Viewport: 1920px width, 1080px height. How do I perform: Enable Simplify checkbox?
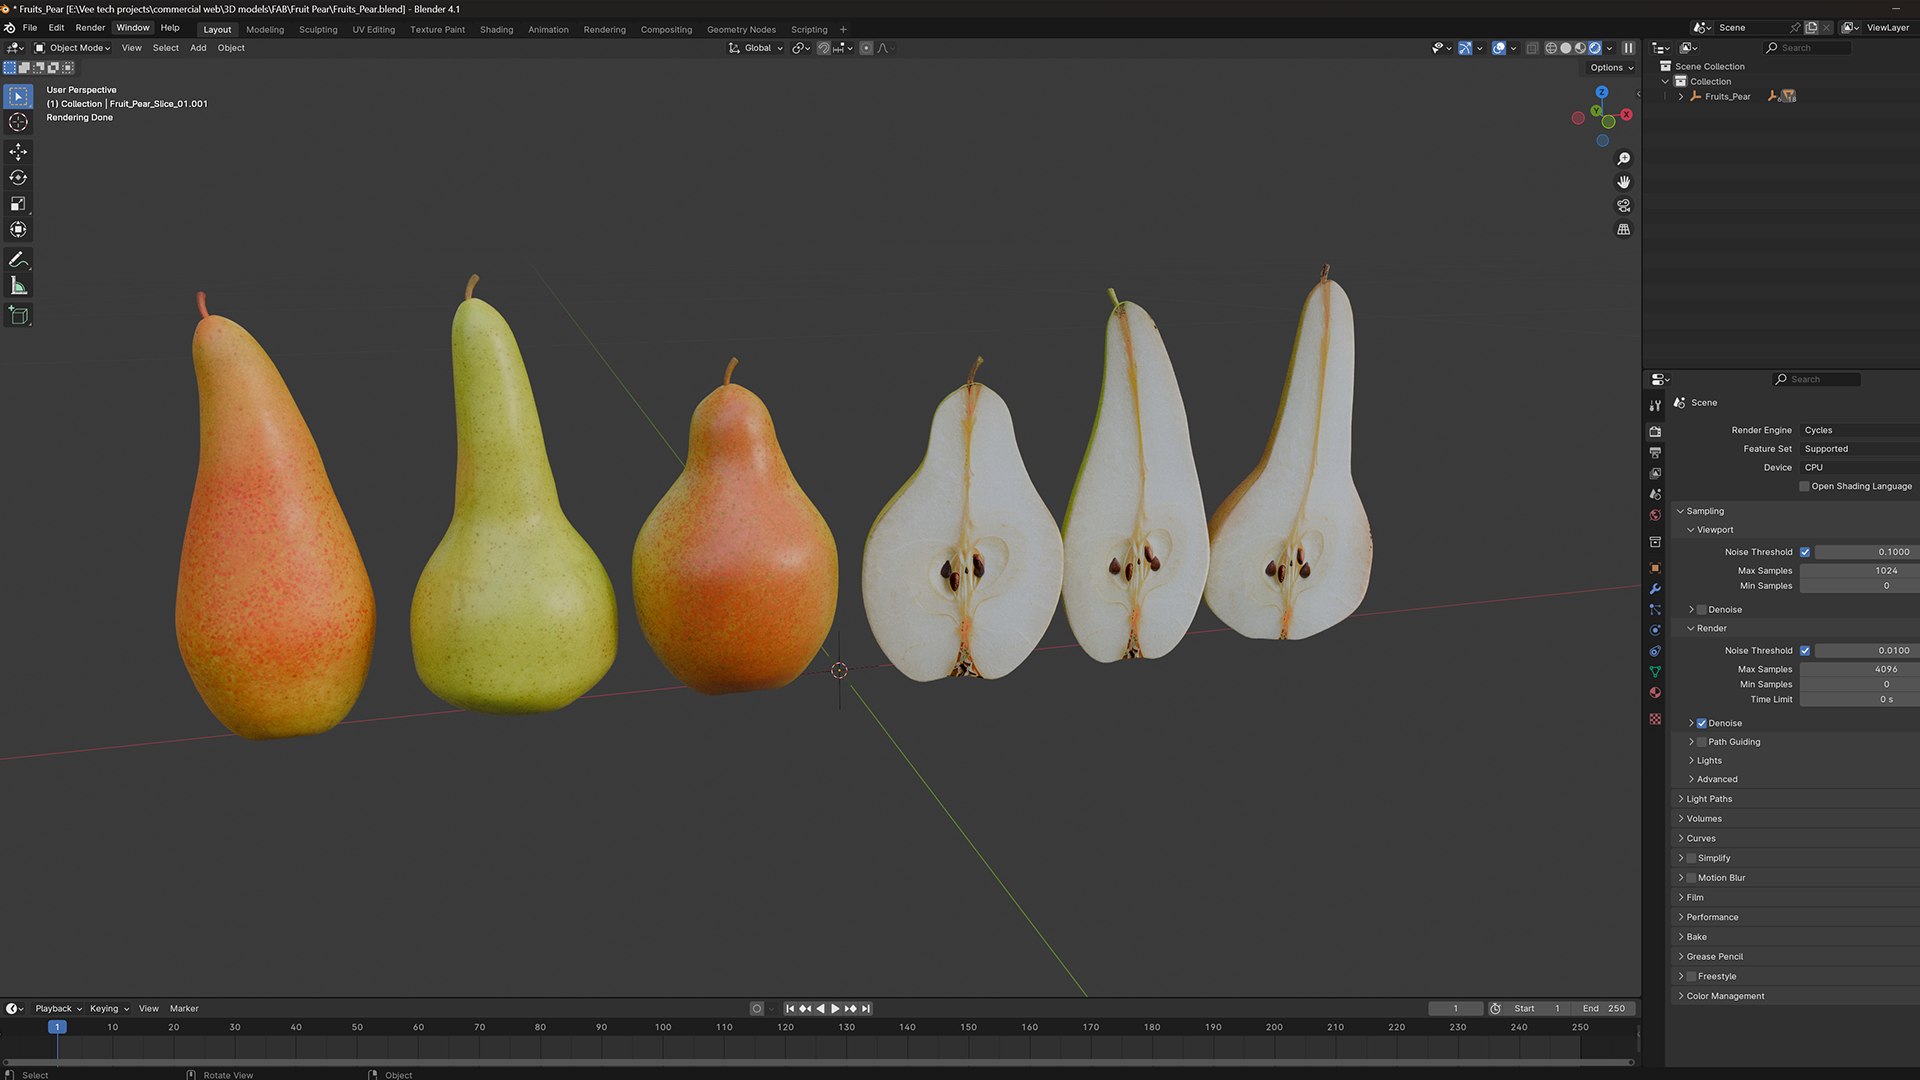pos(1692,858)
